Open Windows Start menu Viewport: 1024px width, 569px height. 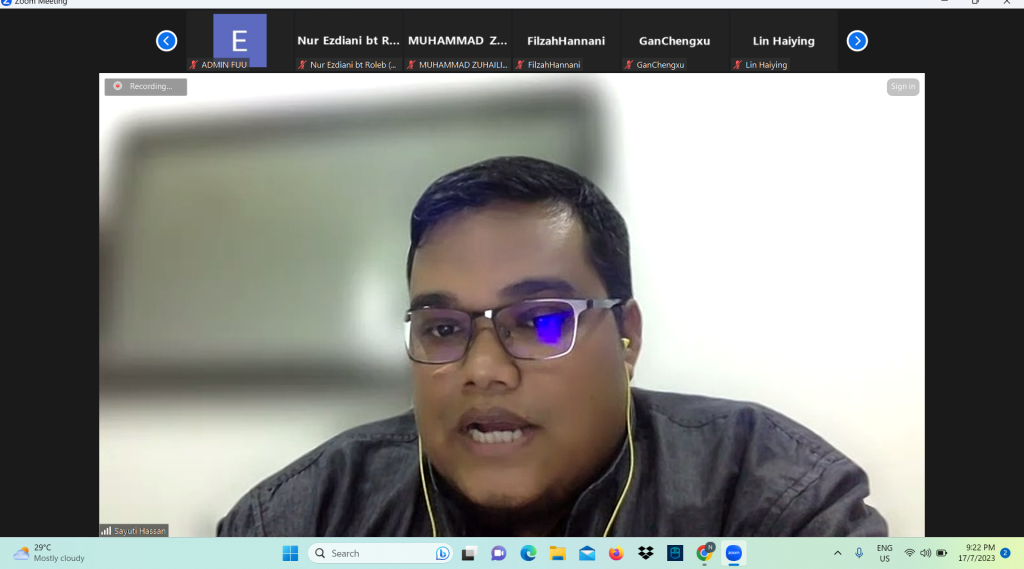click(x=290, y=553)
